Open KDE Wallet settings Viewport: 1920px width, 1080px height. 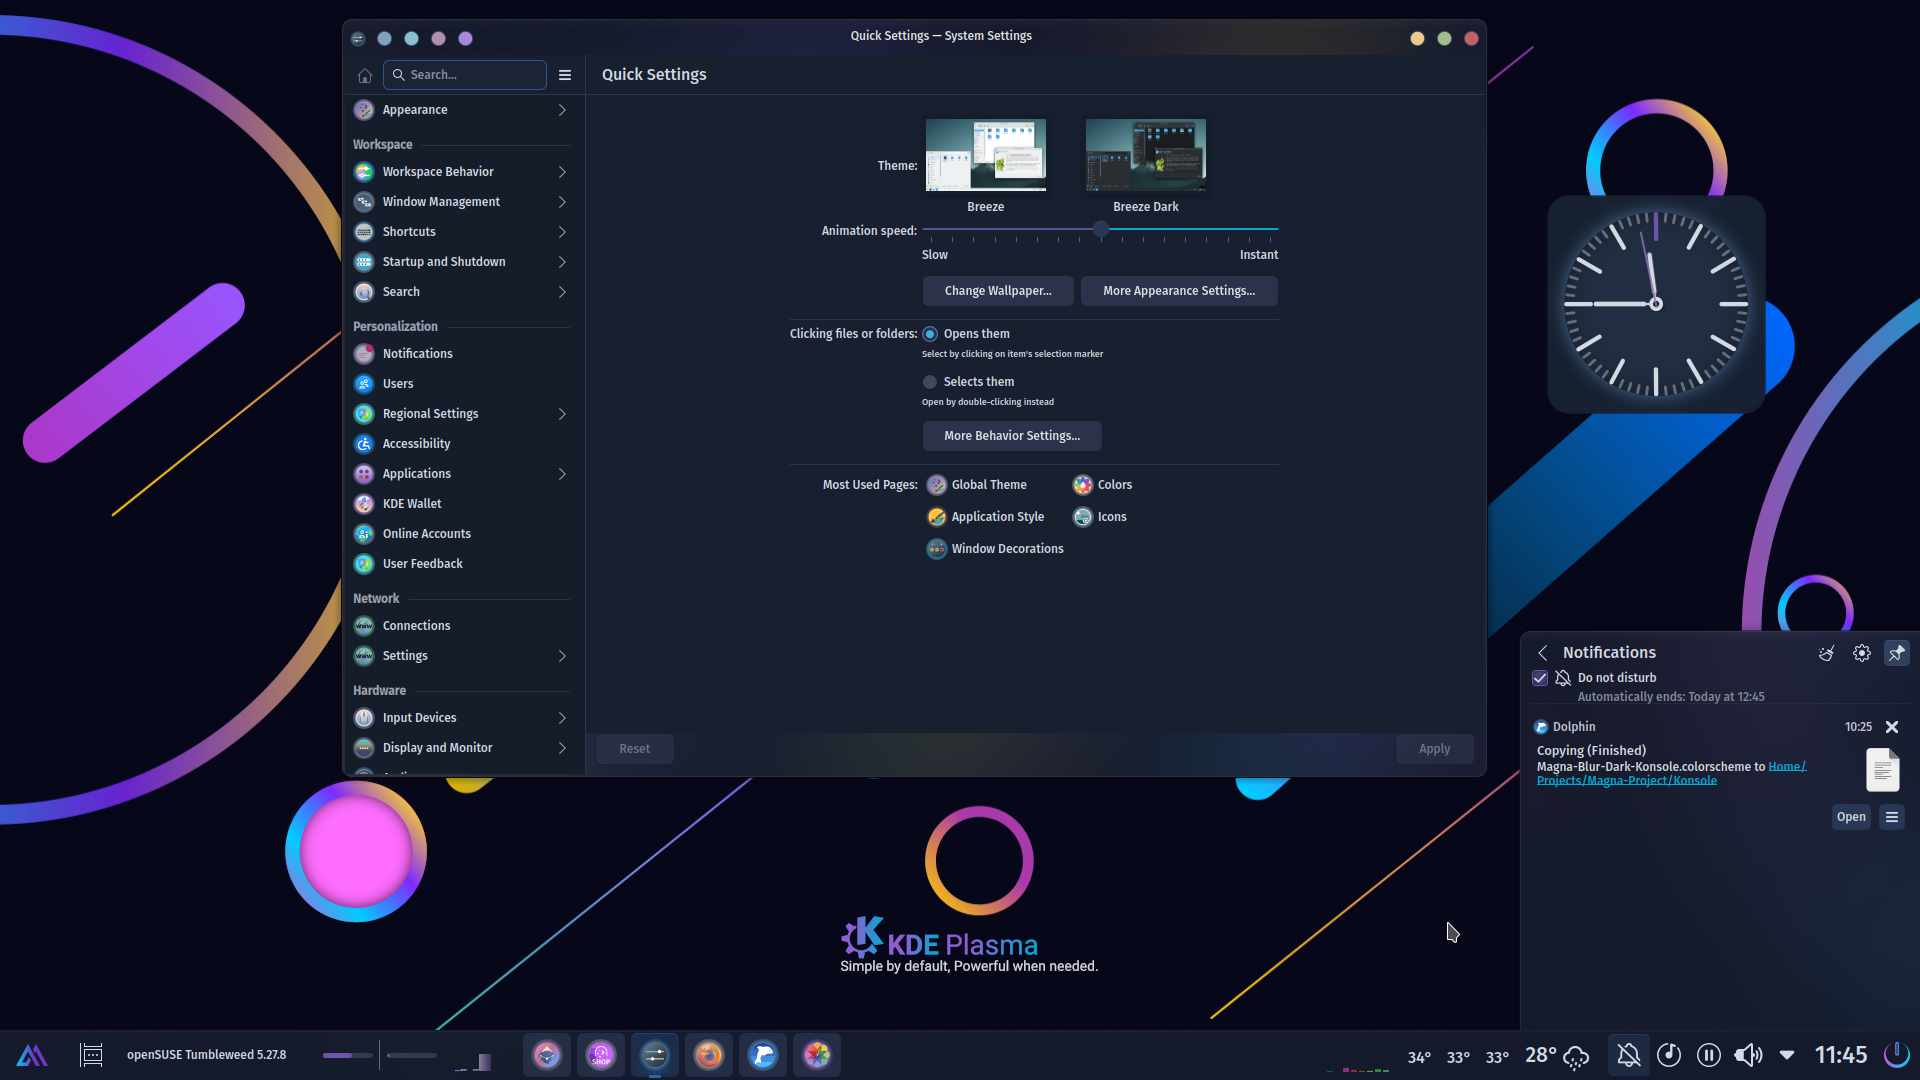click(x=461, y=504)
